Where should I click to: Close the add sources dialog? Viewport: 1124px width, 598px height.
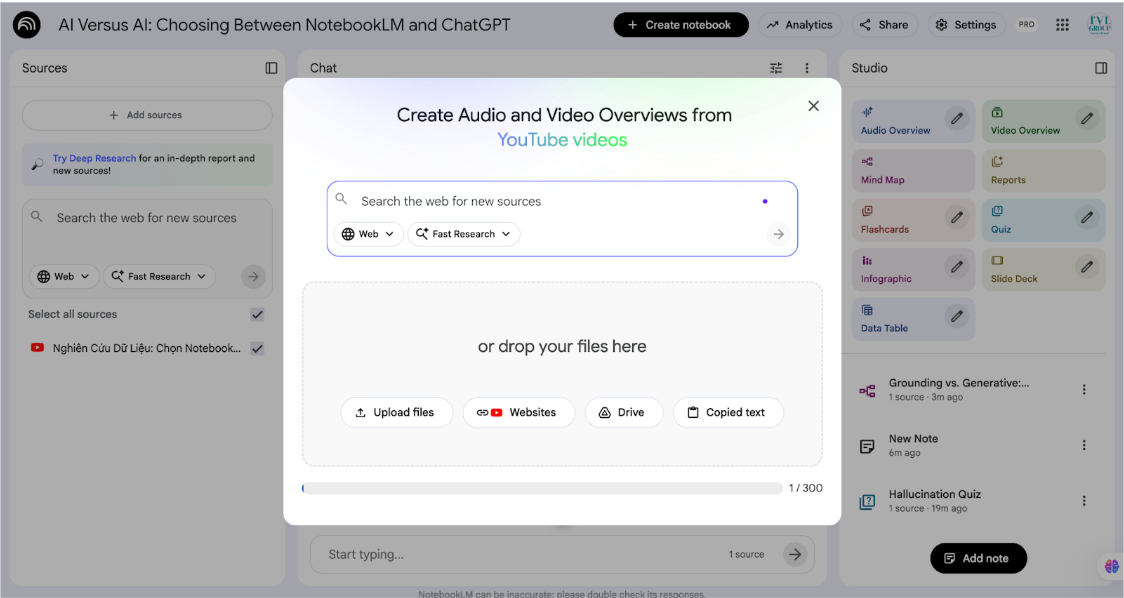[813, 106]
